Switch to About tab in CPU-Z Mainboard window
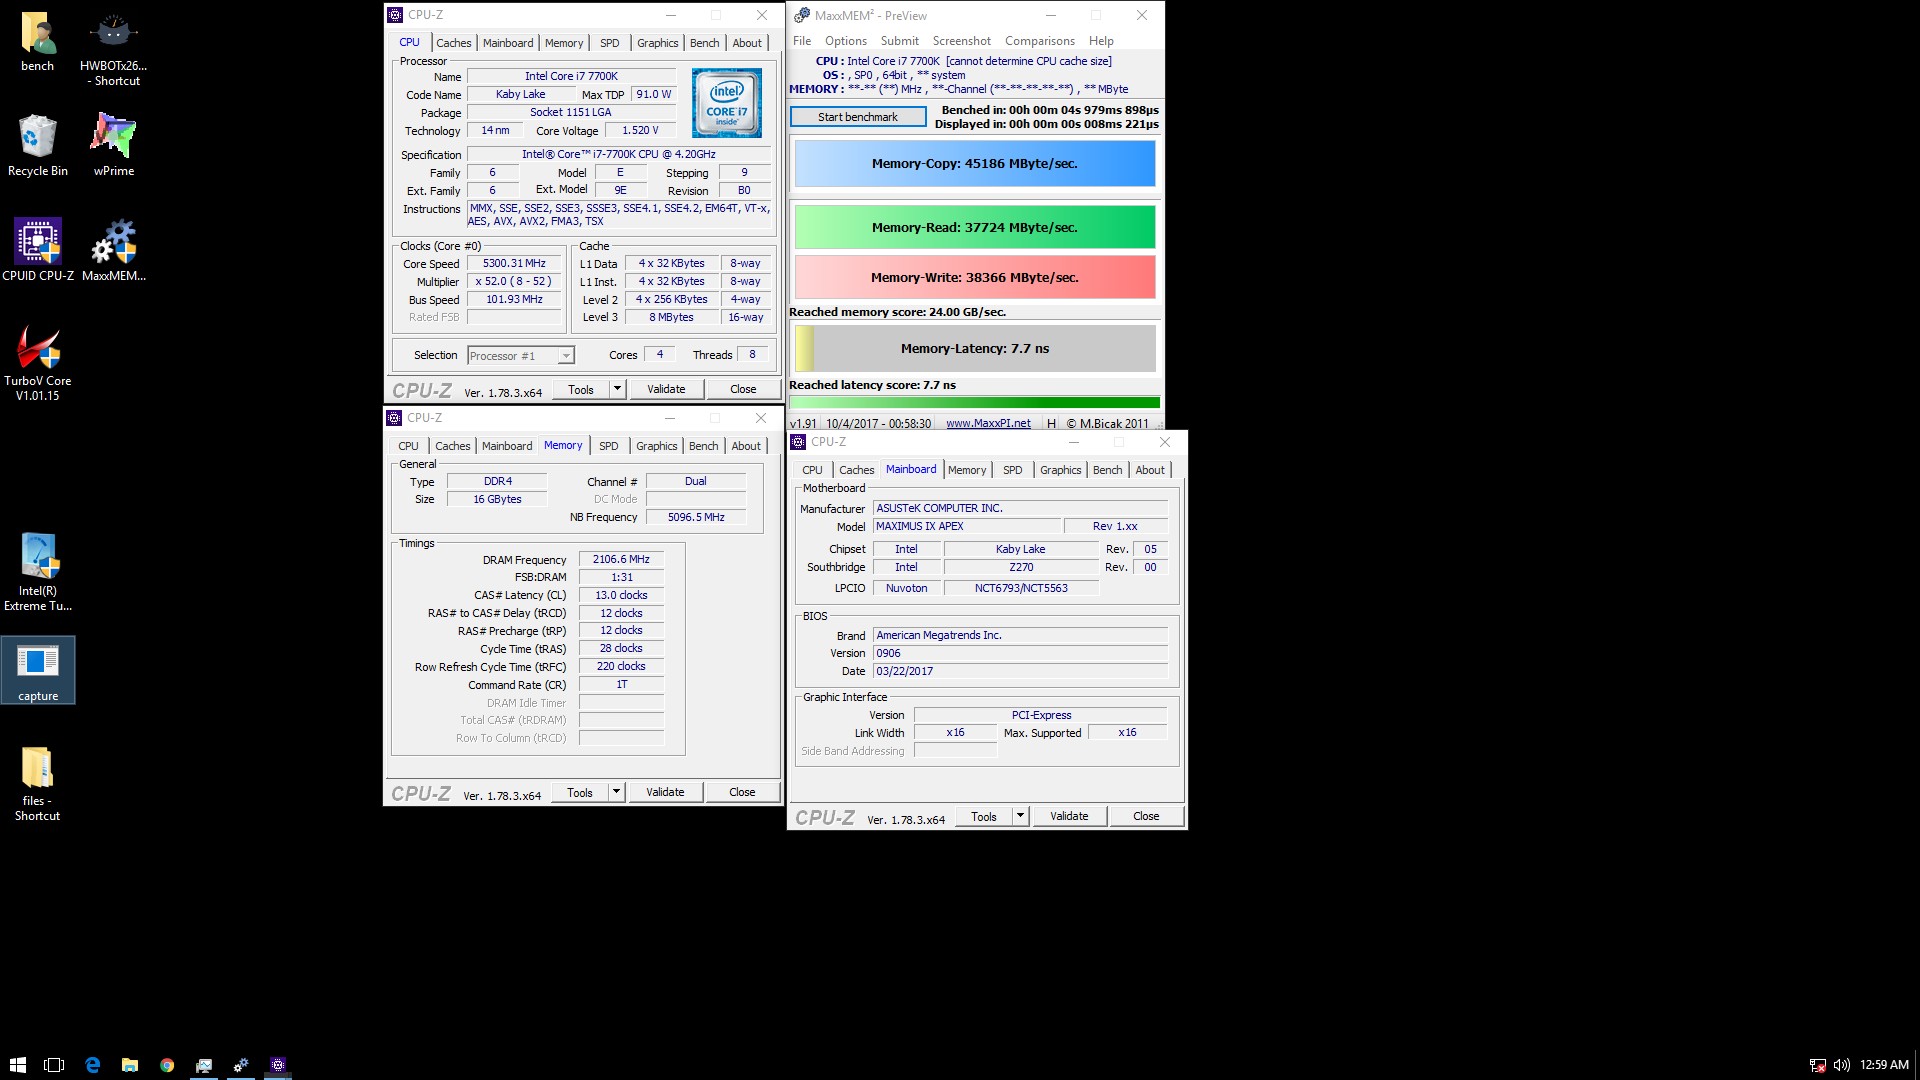Viewport: 1920px width, 1080px height. (x=1150, y=470)
